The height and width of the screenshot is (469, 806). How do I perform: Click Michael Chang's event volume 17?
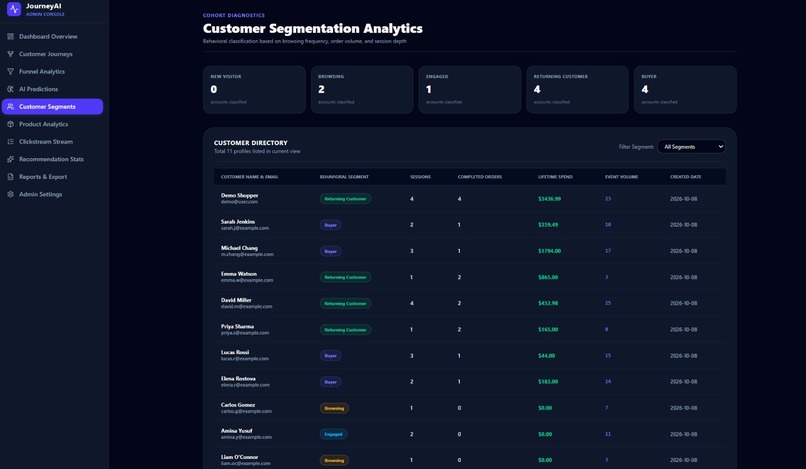608,251
